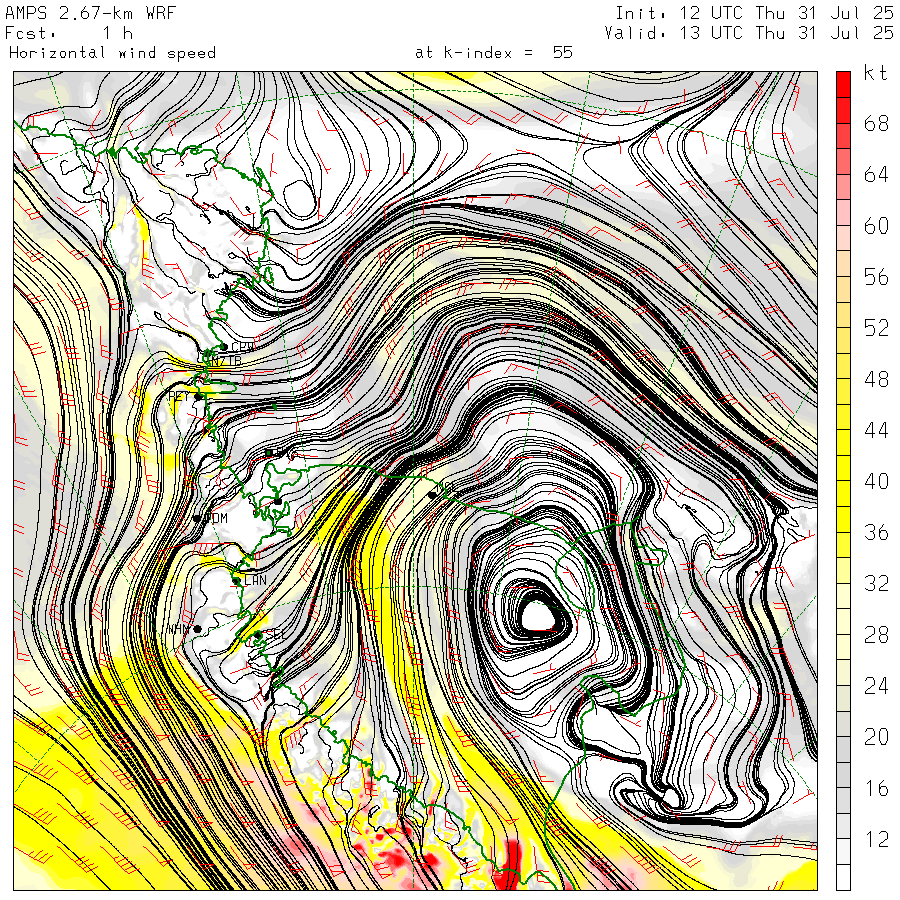This screenshot has width=900, height=900.
Task: Pick the white swatch below the 12 label
Action: (x=843, y=878)
